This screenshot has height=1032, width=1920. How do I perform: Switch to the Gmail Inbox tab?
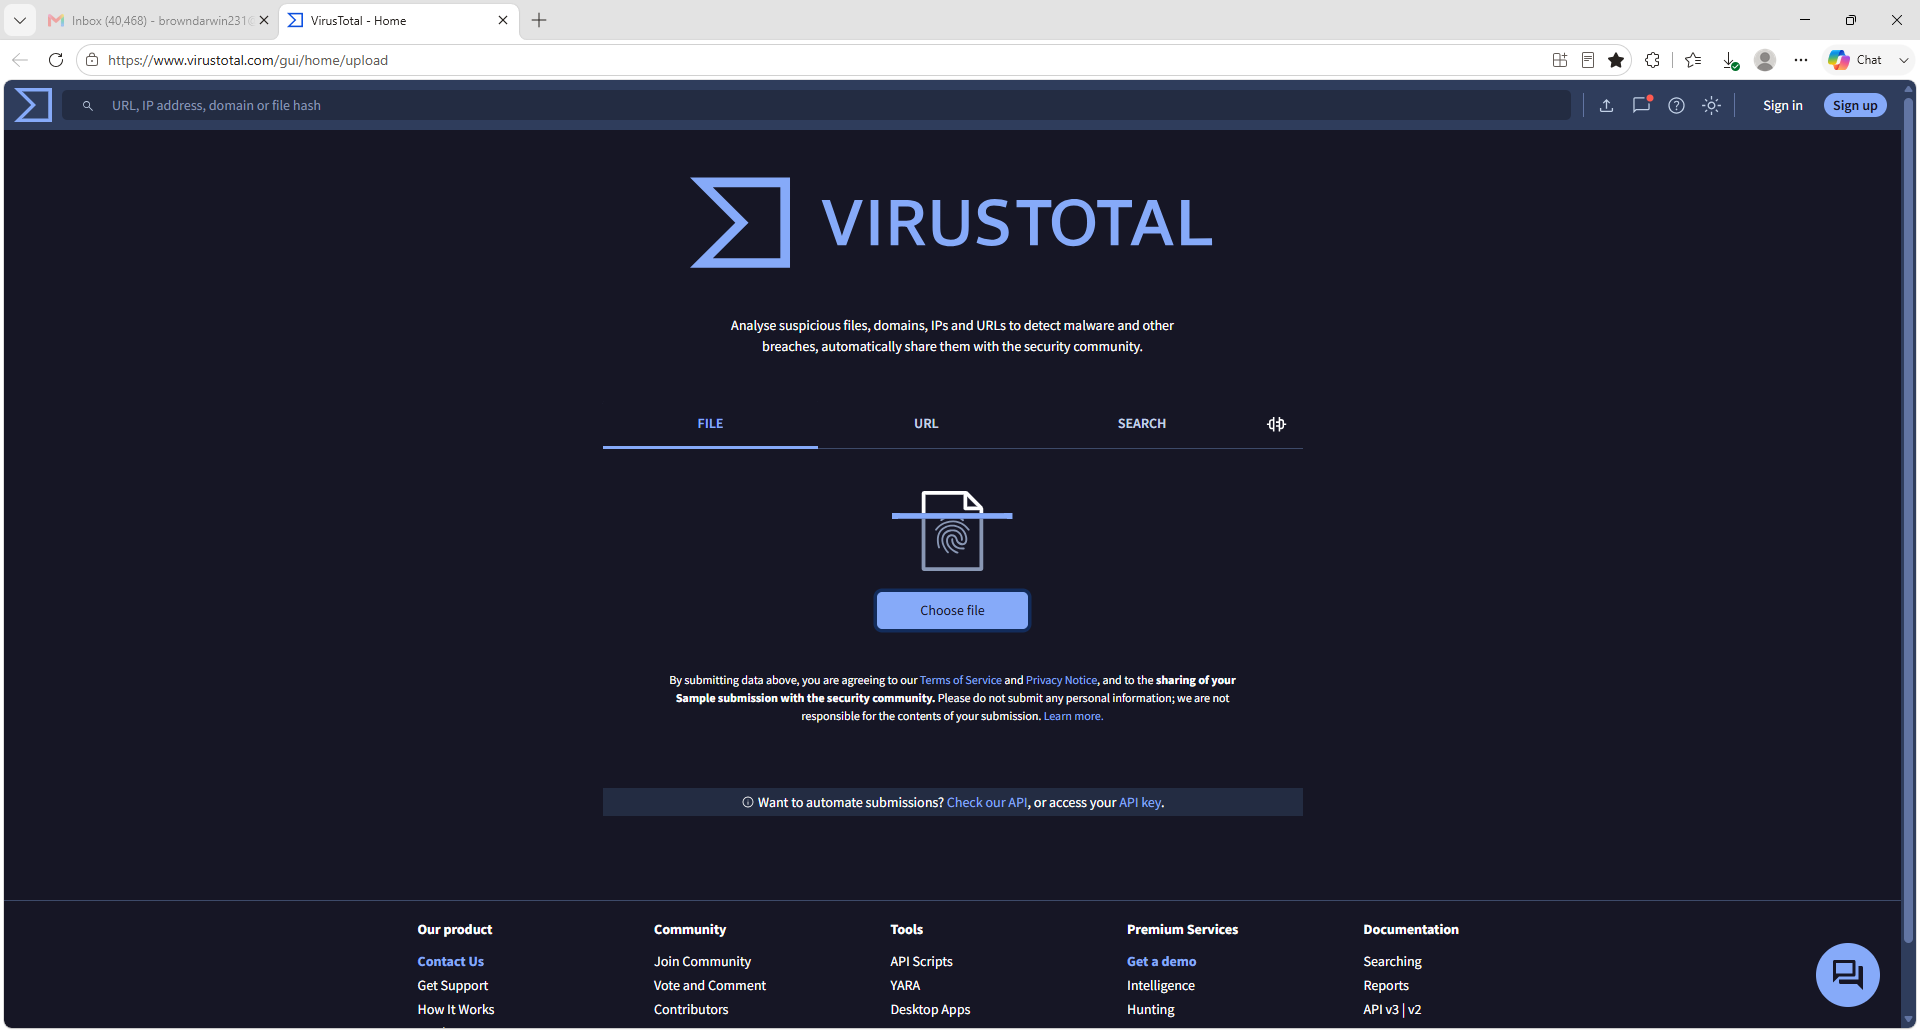pos(158,20)
